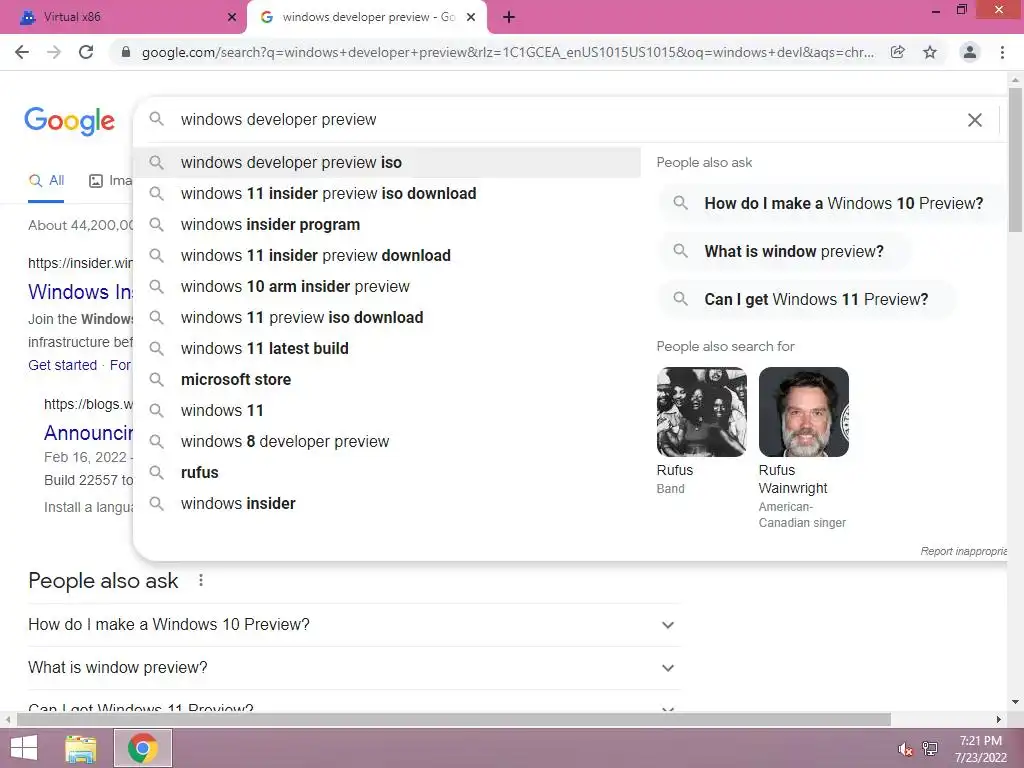The image size is (1024, 768).
Task: Open the Windows Start button
Action: coord(24,748)
